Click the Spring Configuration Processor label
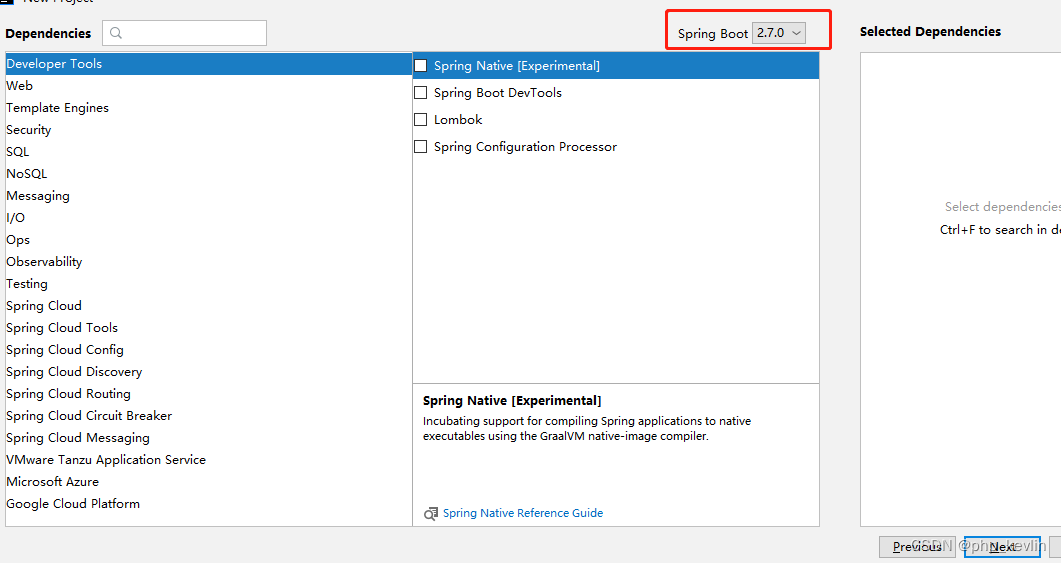 525,147
